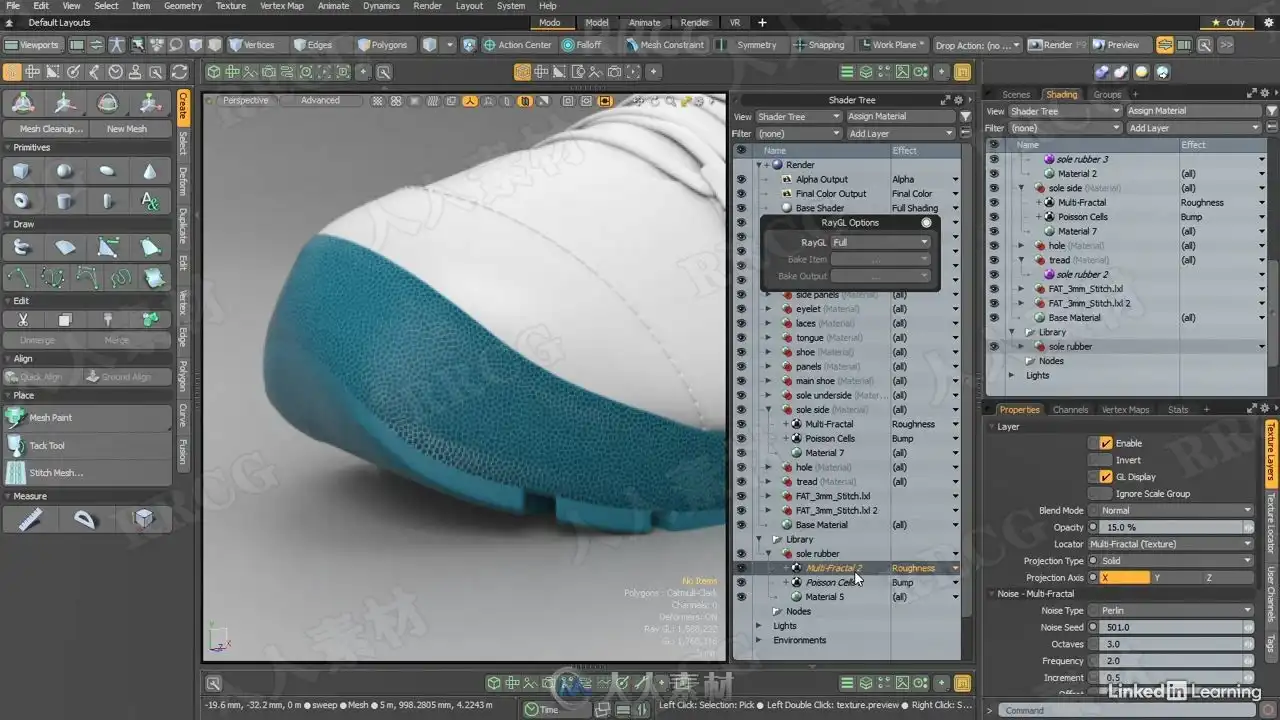Enable Ignore Scale Group option

click(x=1106, y=494)
